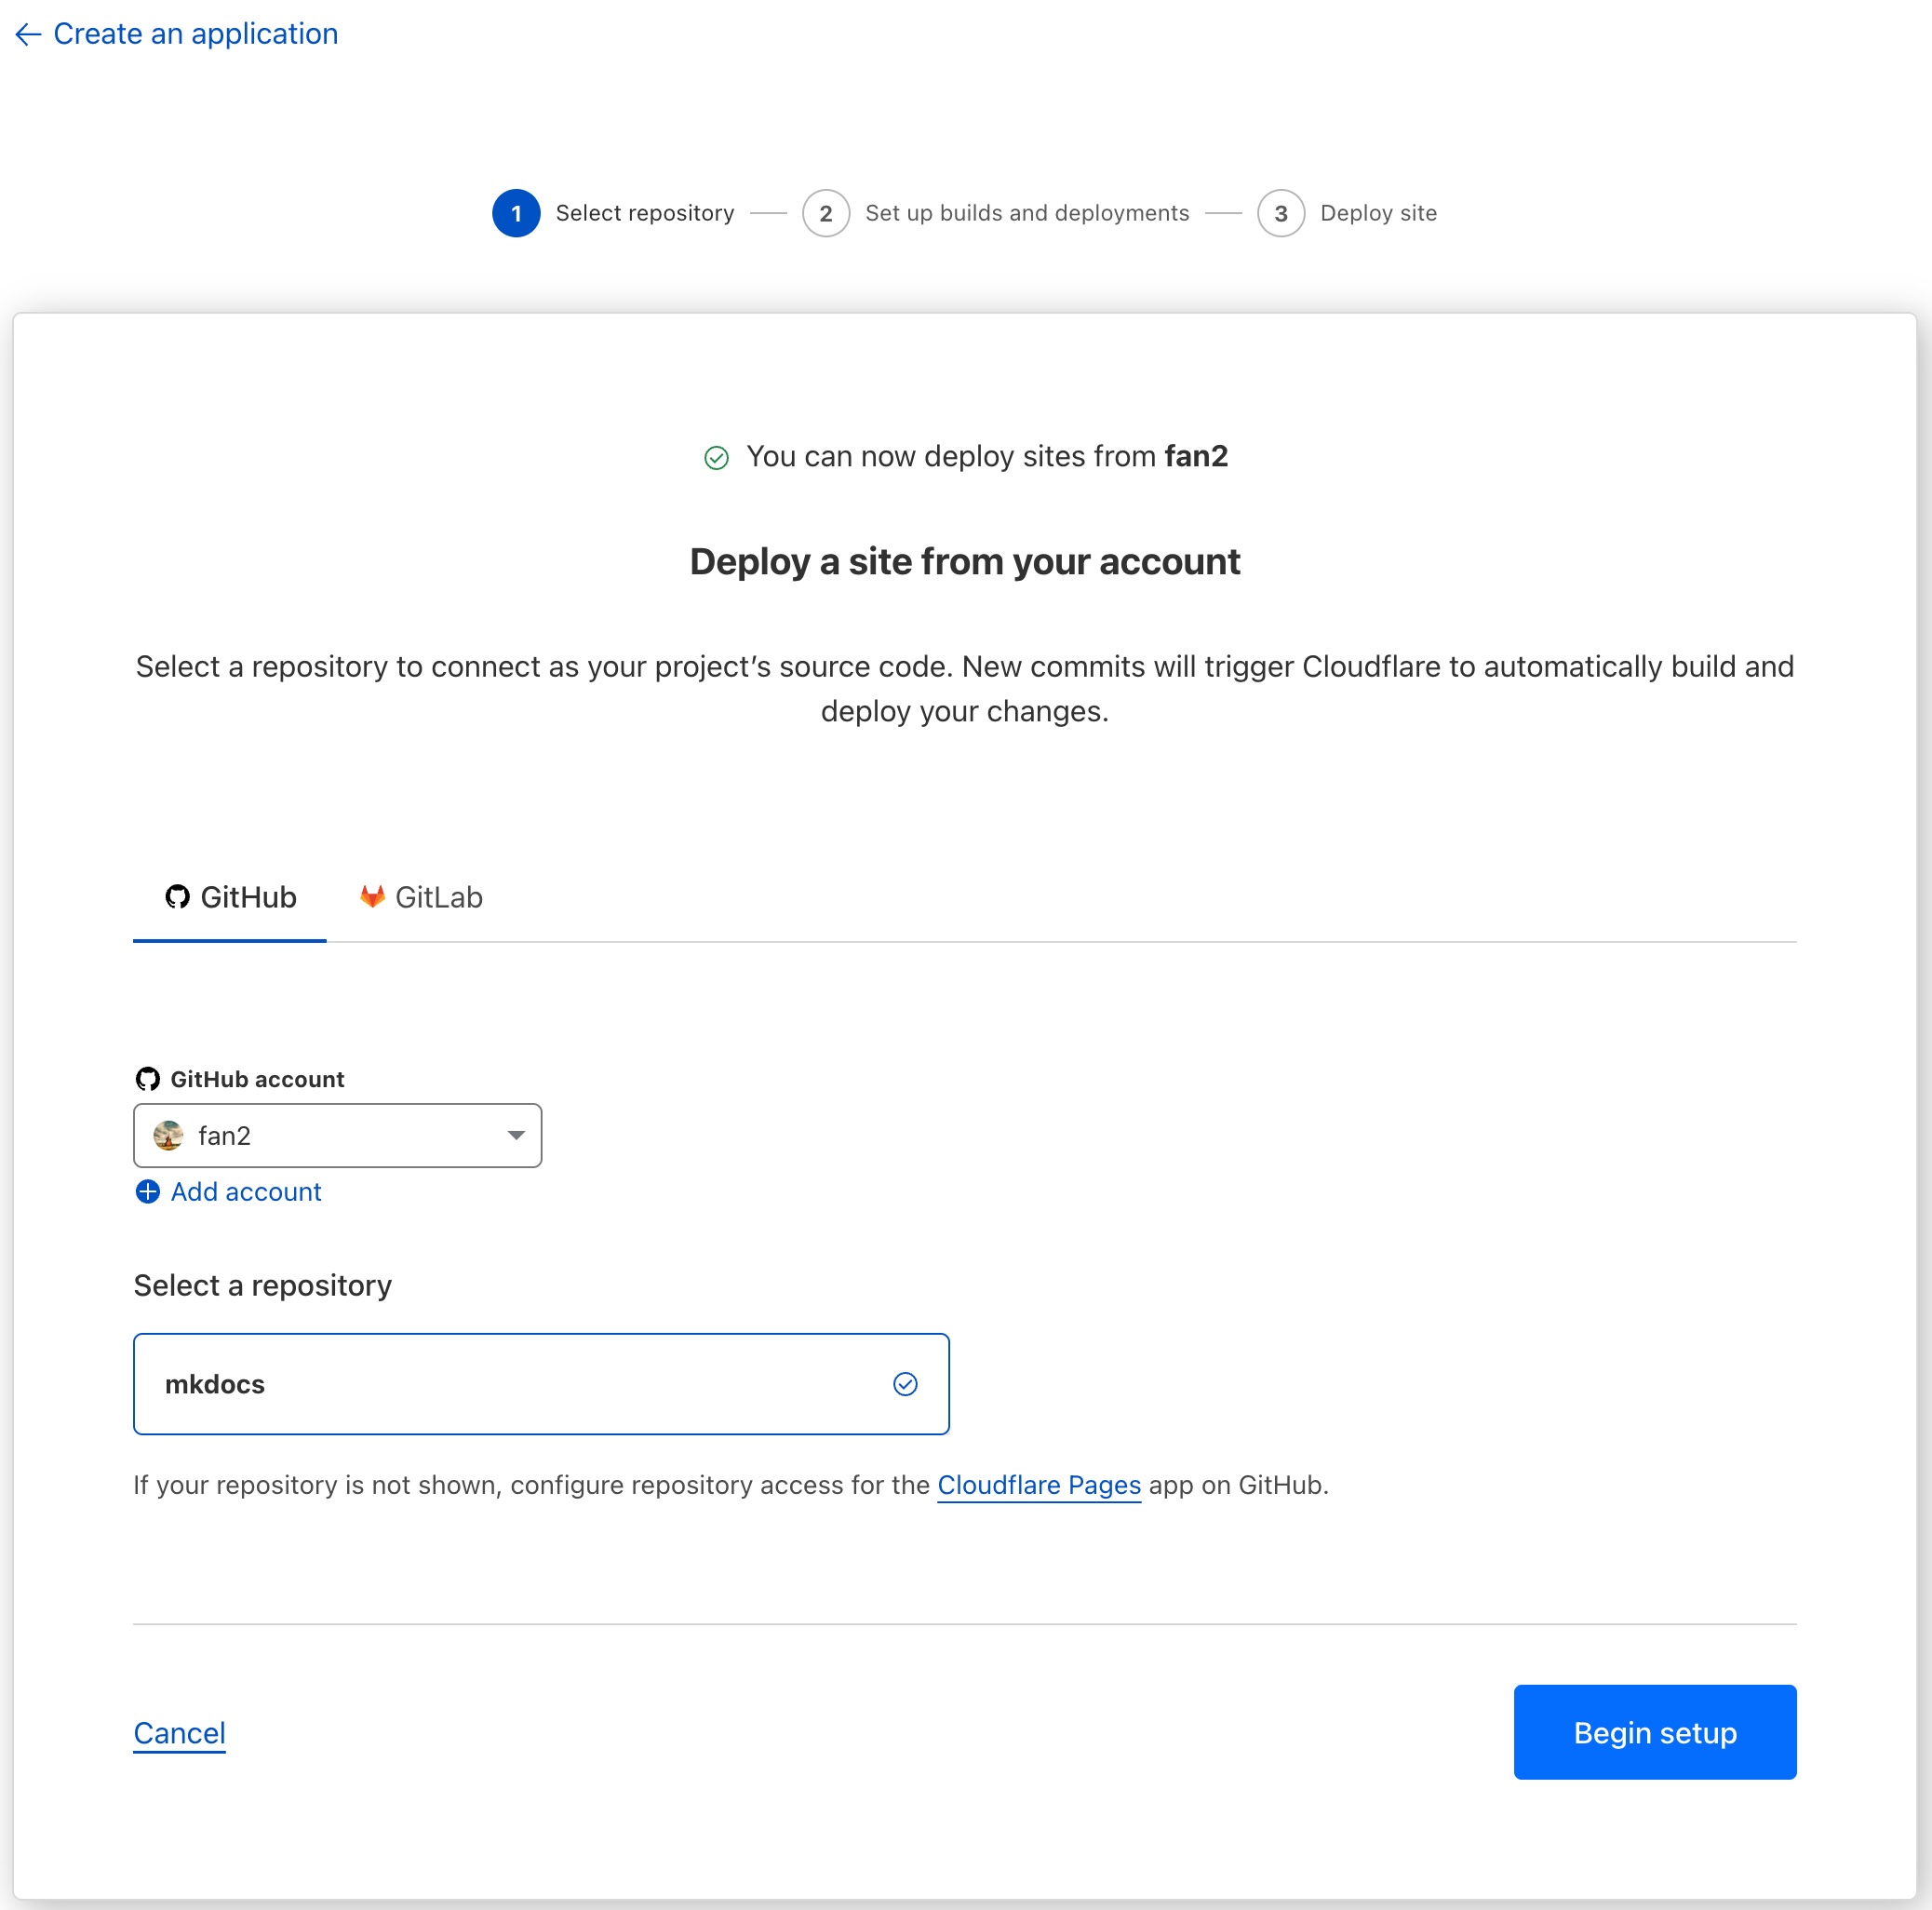1932x1910 pixels.
Task: Click the dropdown chevron in the fan2 selector
Action: coord(516,1136)
